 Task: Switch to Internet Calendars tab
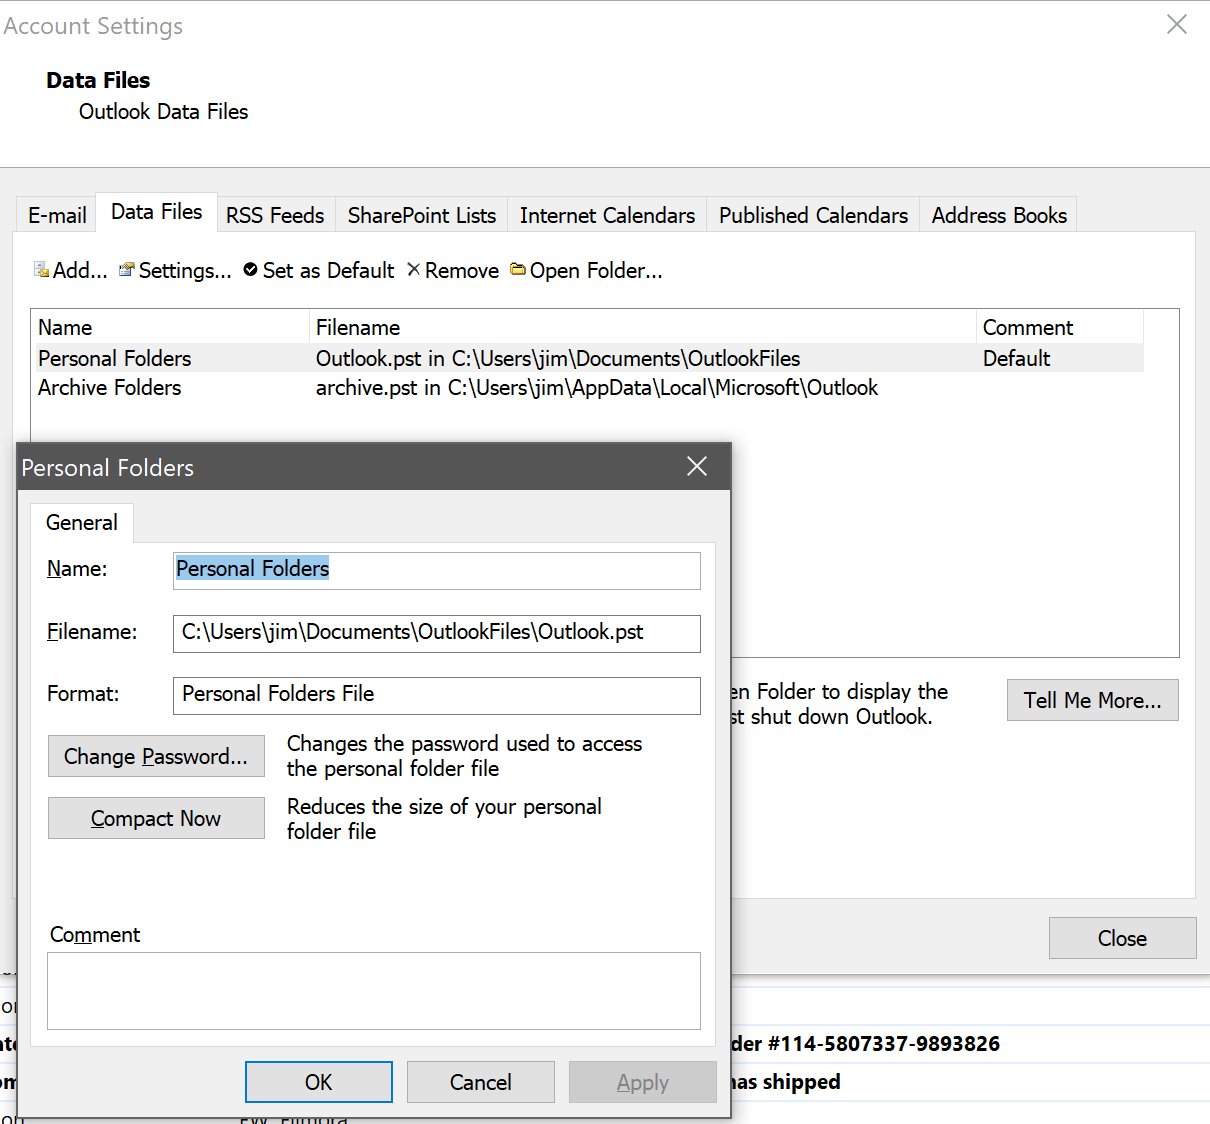click(607, 215)
